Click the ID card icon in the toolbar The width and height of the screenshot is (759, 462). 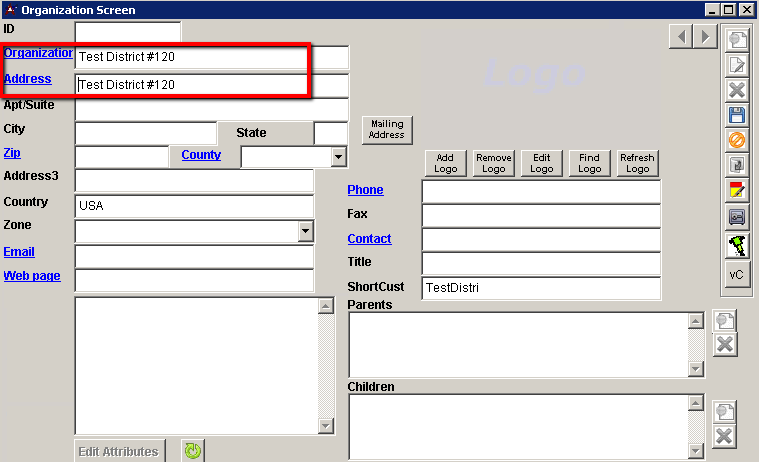tap(736, 216)
